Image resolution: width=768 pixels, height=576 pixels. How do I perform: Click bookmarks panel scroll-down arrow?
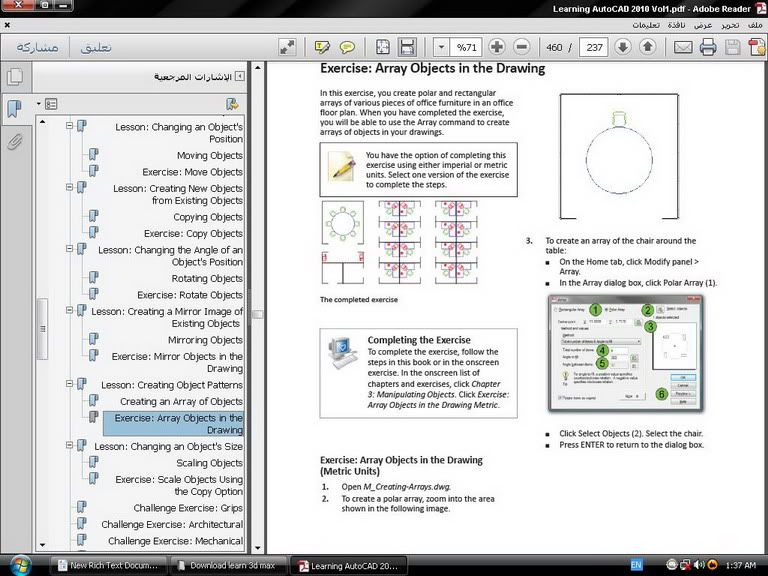(43, 545)
